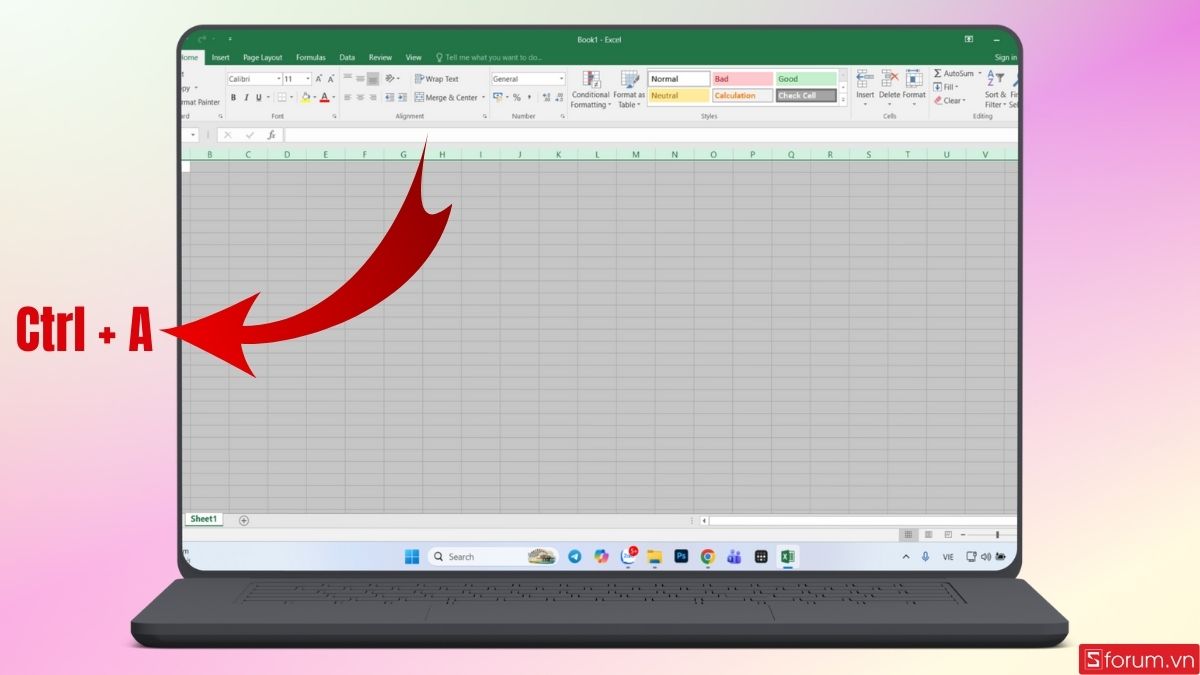Toggle bold formatting in the Font group
The image size is (1200, 675).
point(233,97)
